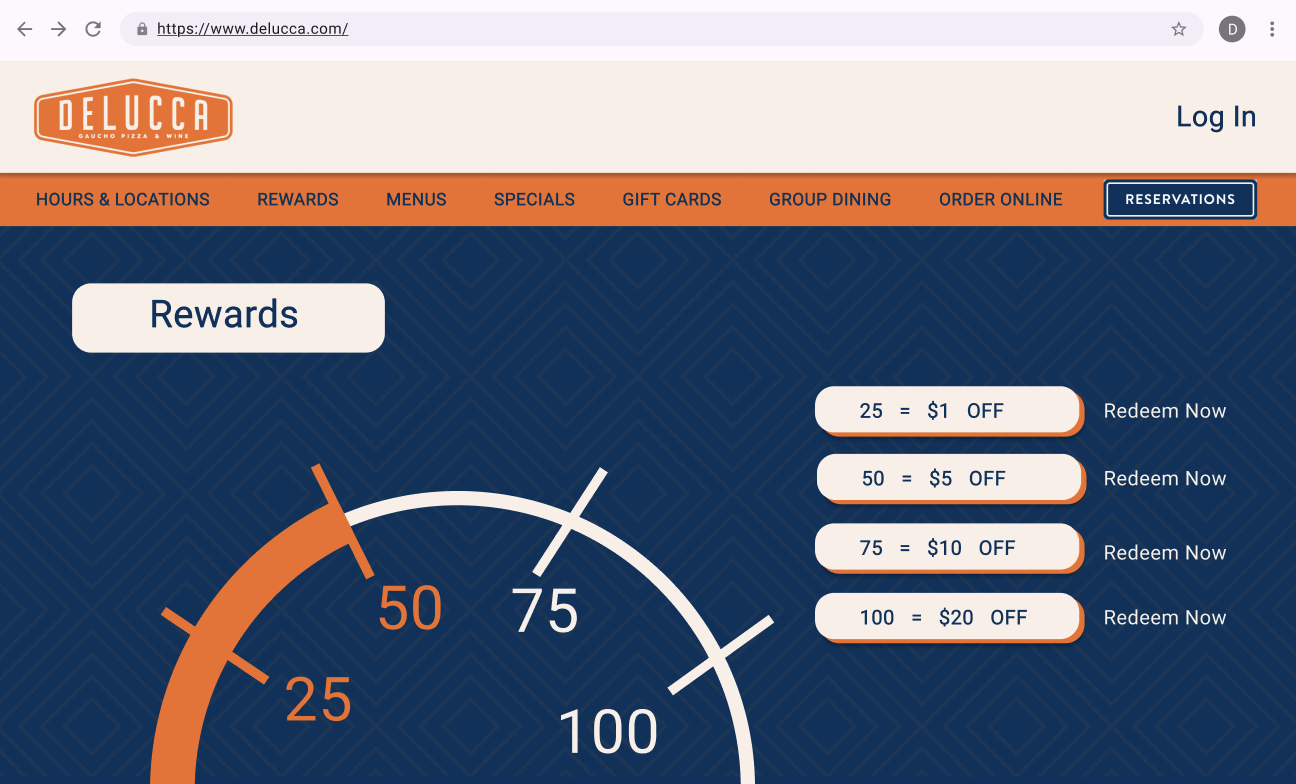The height and width of the screenshot is (784, 1296).
Task: Select the address bar URL field
Action: pos(661,29)
